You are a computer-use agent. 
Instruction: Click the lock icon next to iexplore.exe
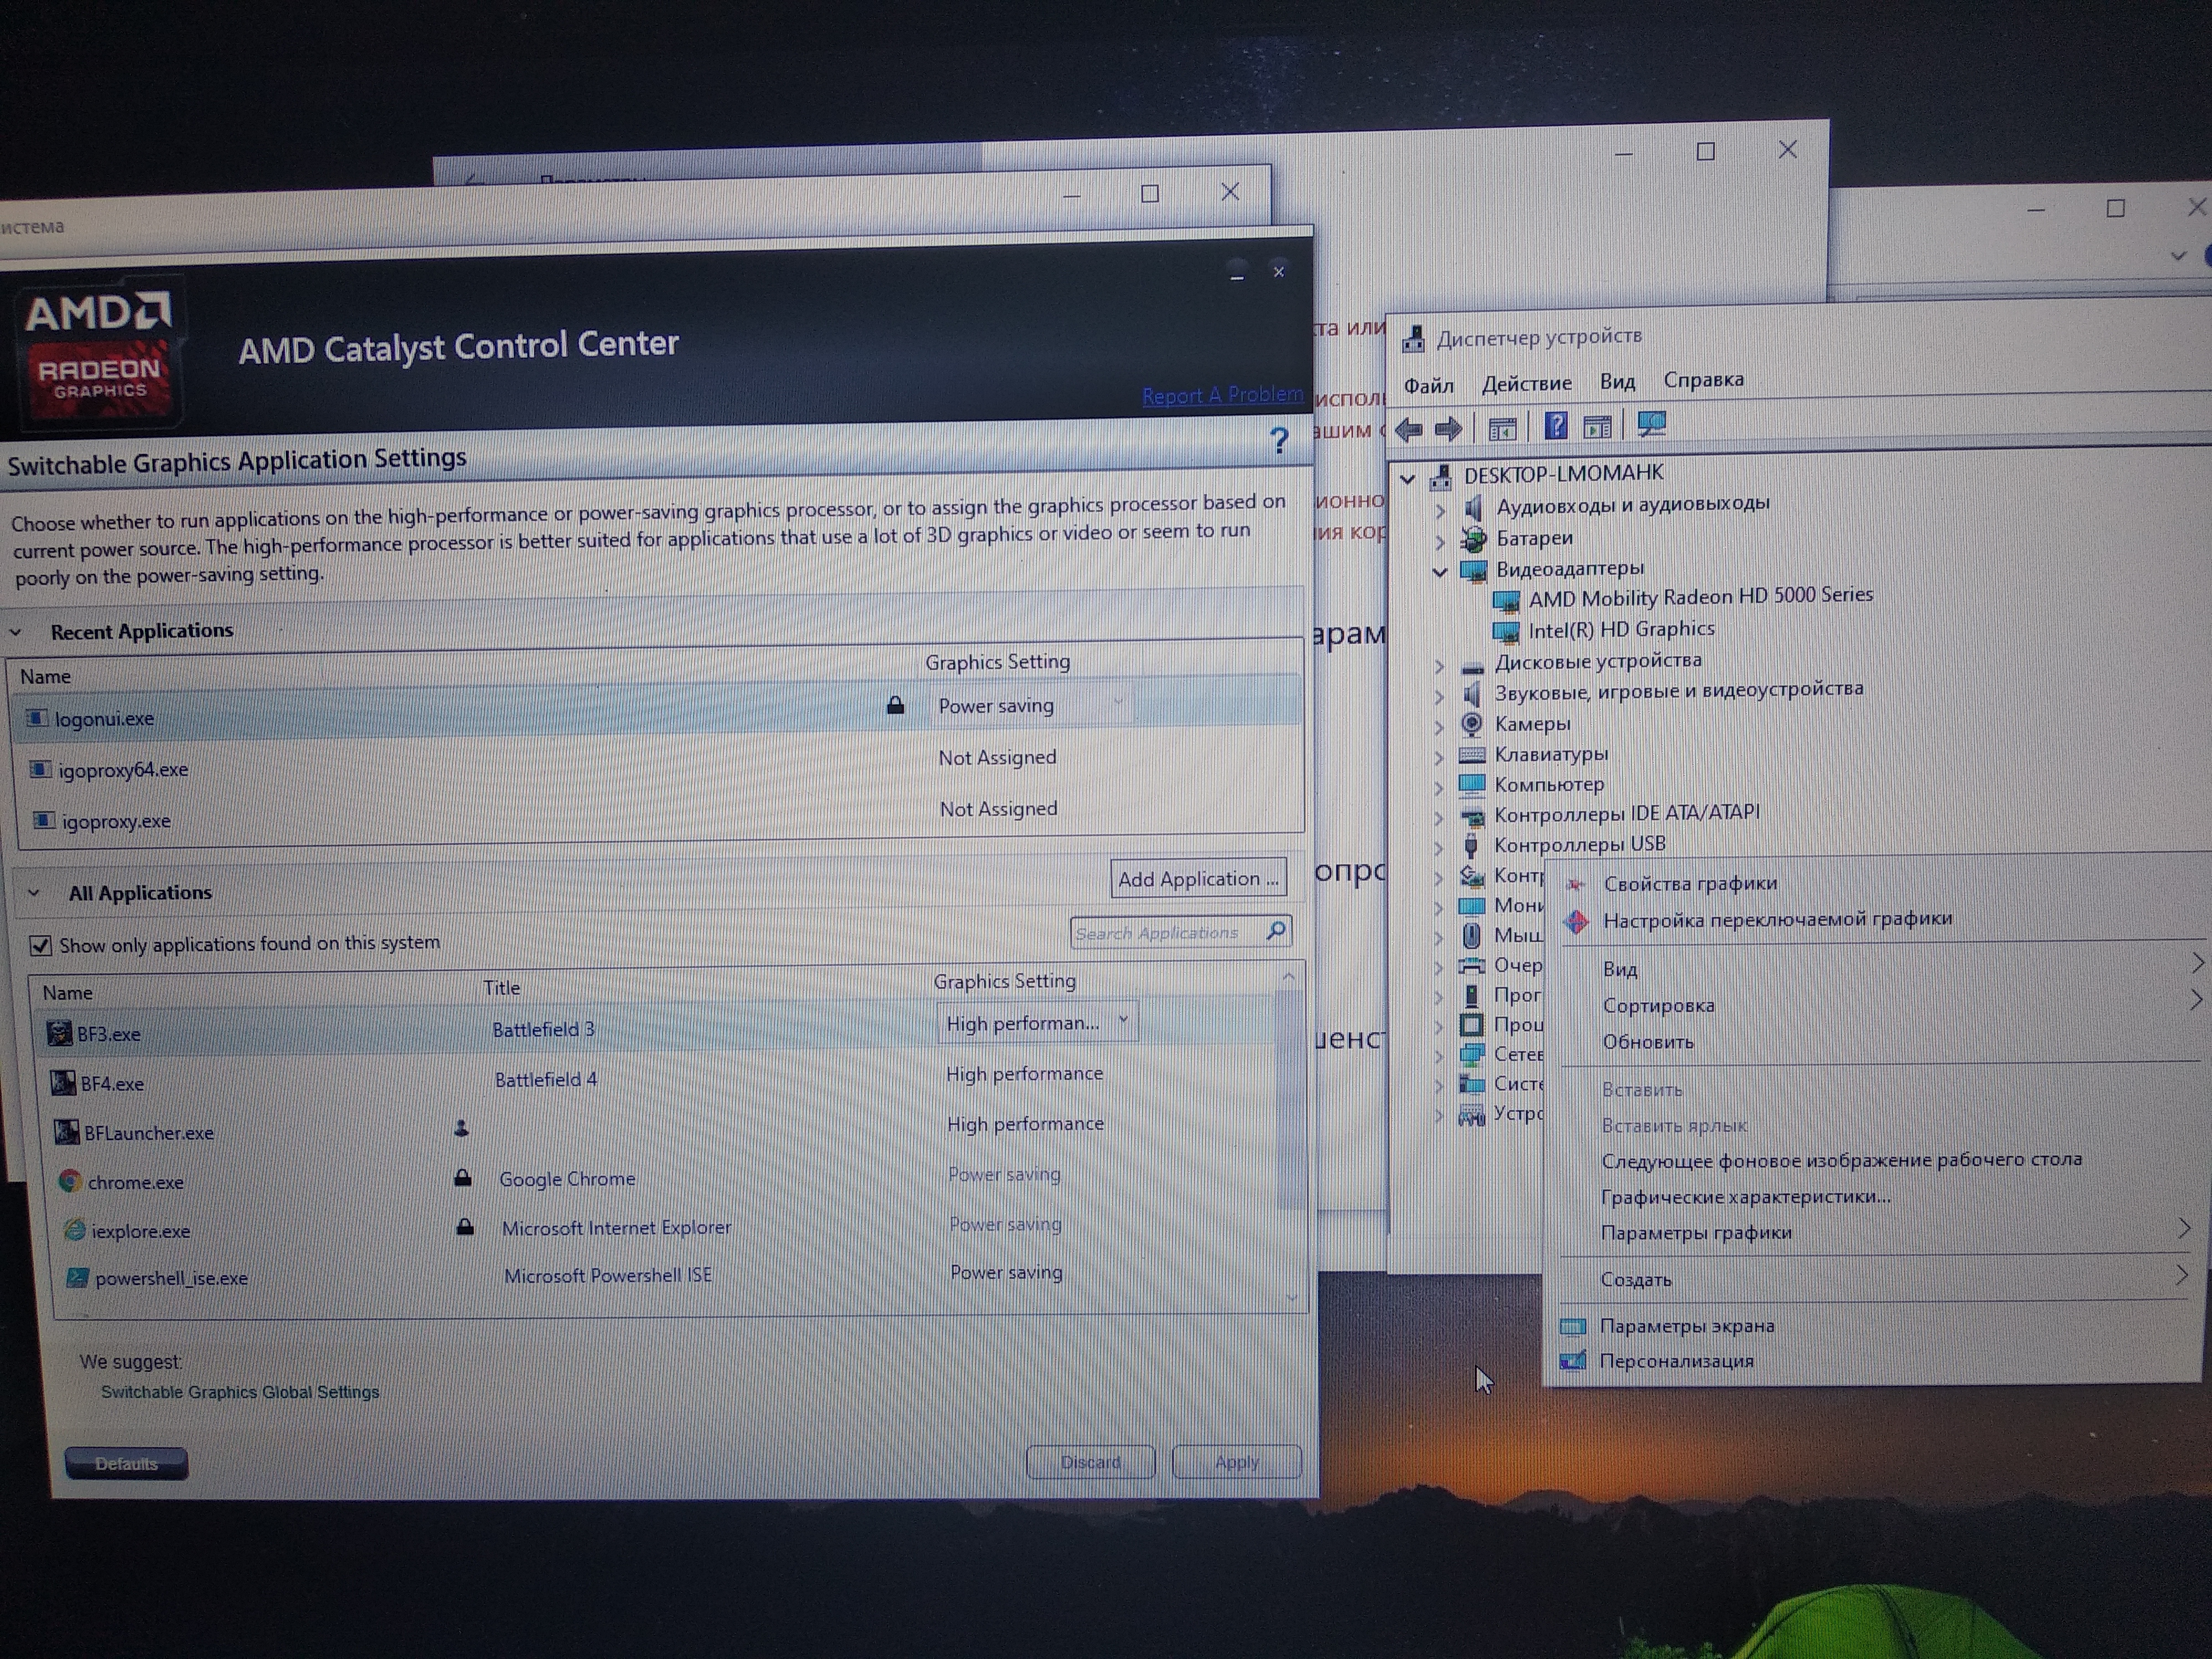(x=465, y=1226)
